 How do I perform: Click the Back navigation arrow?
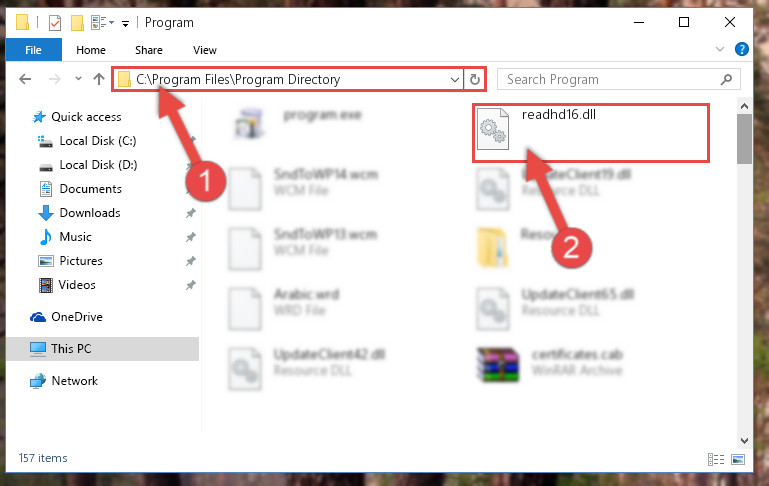tap(25, 79)
